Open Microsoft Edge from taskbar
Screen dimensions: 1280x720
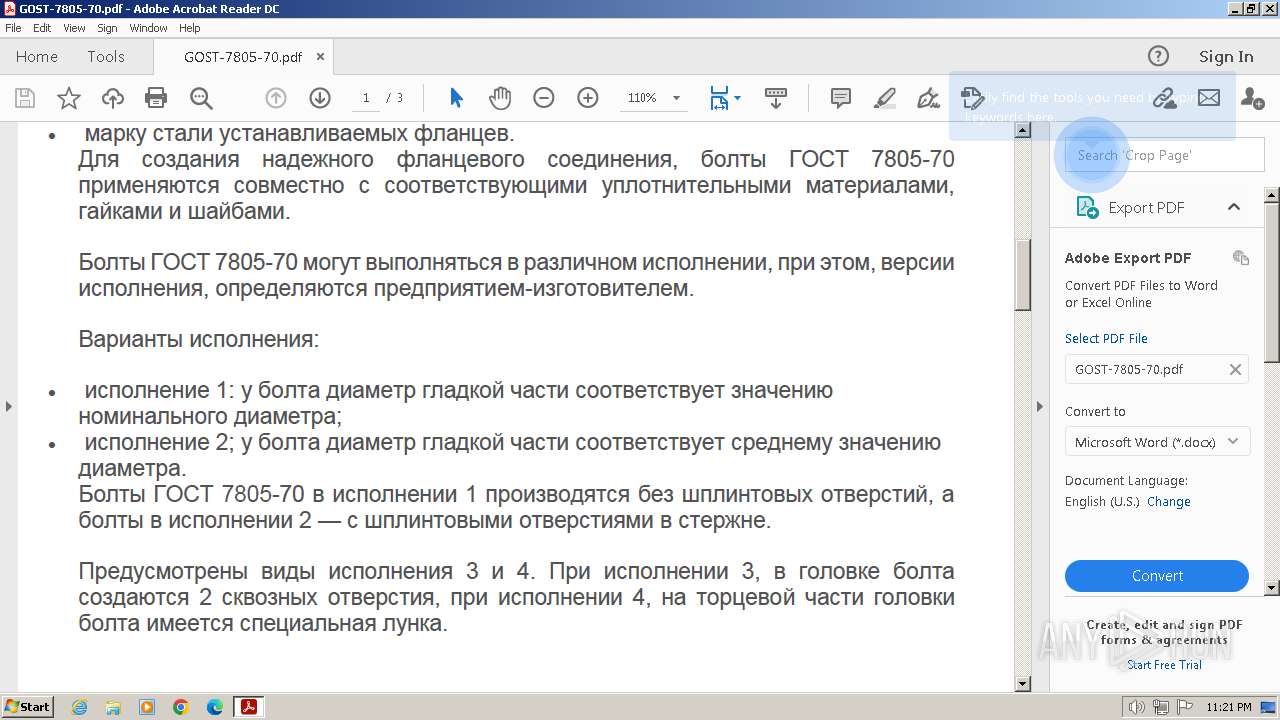tap(215, 707)
